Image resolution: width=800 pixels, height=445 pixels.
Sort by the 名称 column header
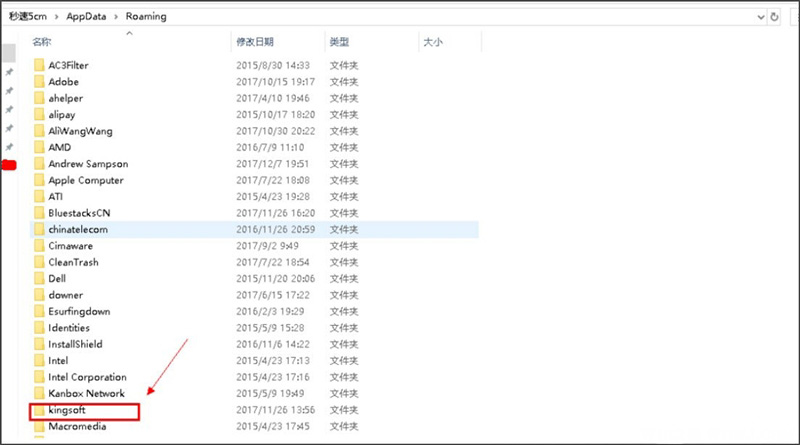pyautogui.click(x=42, y=42)
